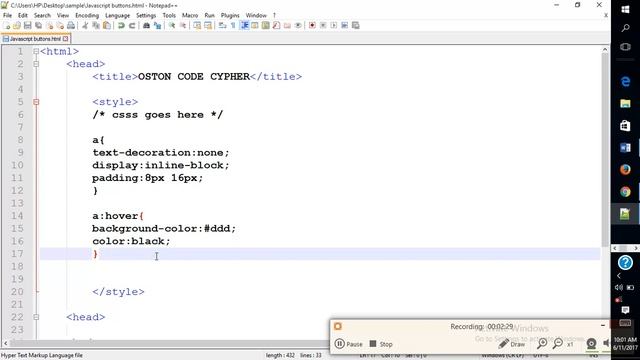Open Document Map from toolbar
This screenshot has width=640, height=360.
pyautogui.click(x=265, y=25)
